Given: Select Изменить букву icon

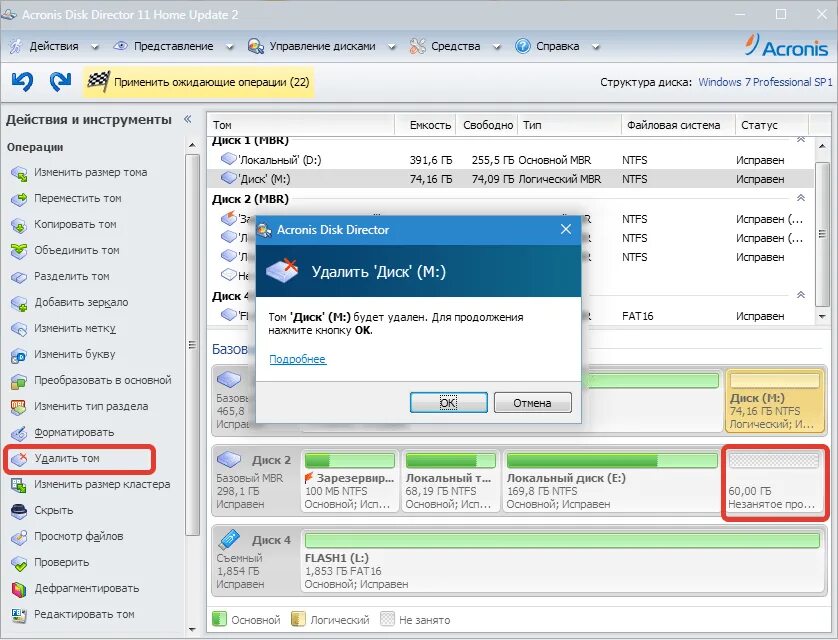Looking at the screenshot, I should point(19,355).
